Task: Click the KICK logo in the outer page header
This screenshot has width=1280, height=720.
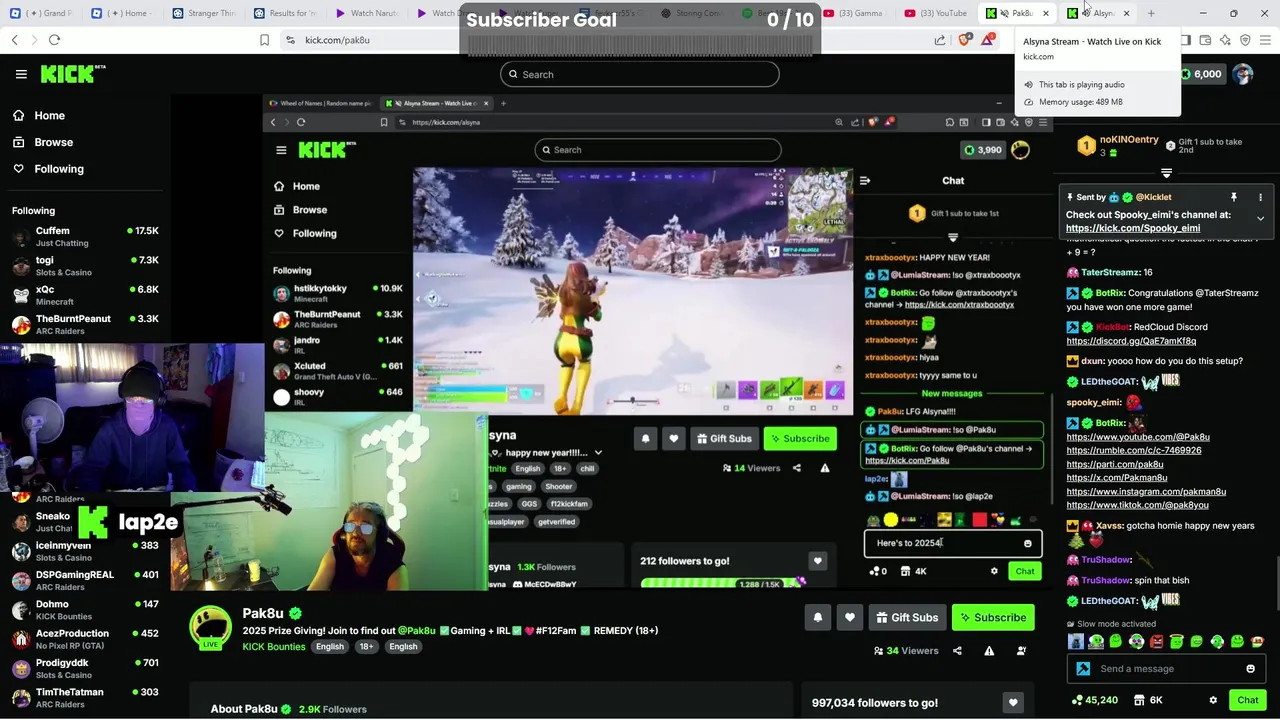Action: (x=72, y=74)
